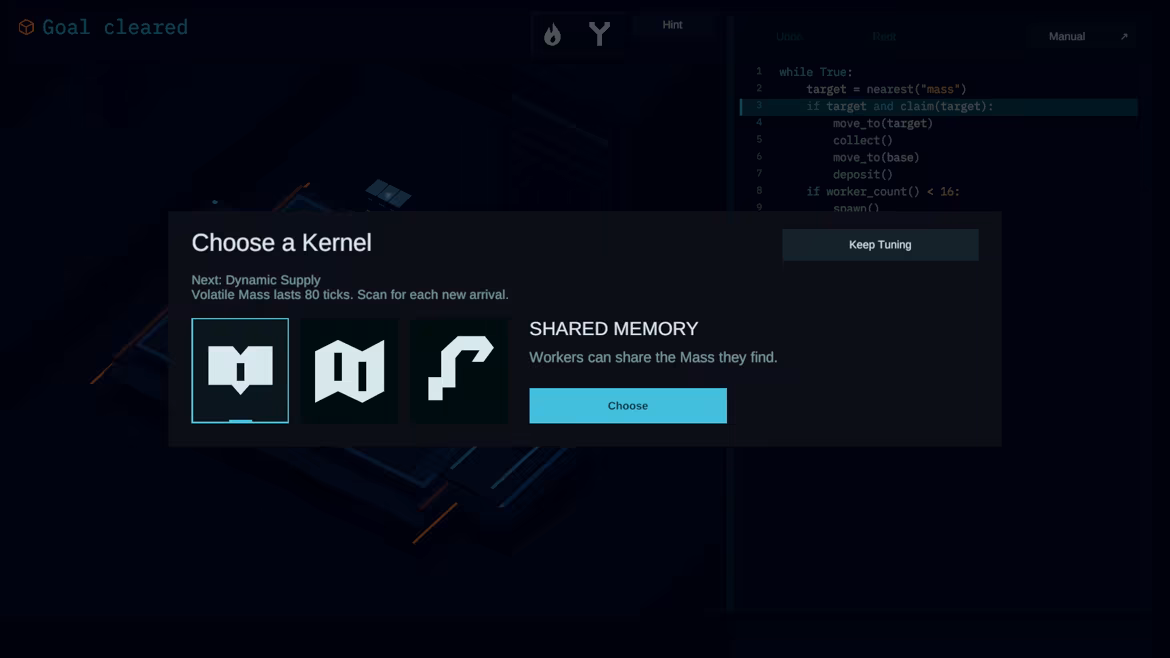This screenshot has width=1170, height=658.
Task: Click the Undo button in code editor
Action: [x=789, y=37]
